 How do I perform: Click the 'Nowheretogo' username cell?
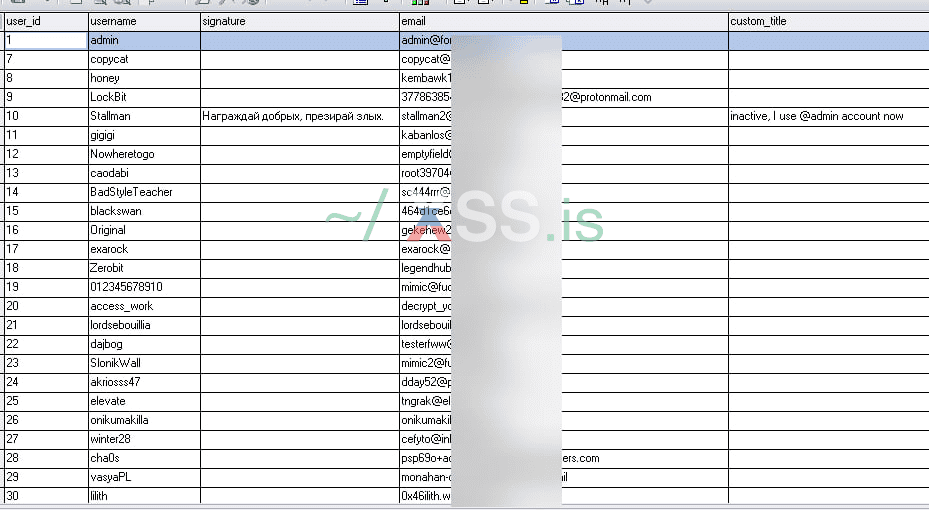(x=144, y=154)
